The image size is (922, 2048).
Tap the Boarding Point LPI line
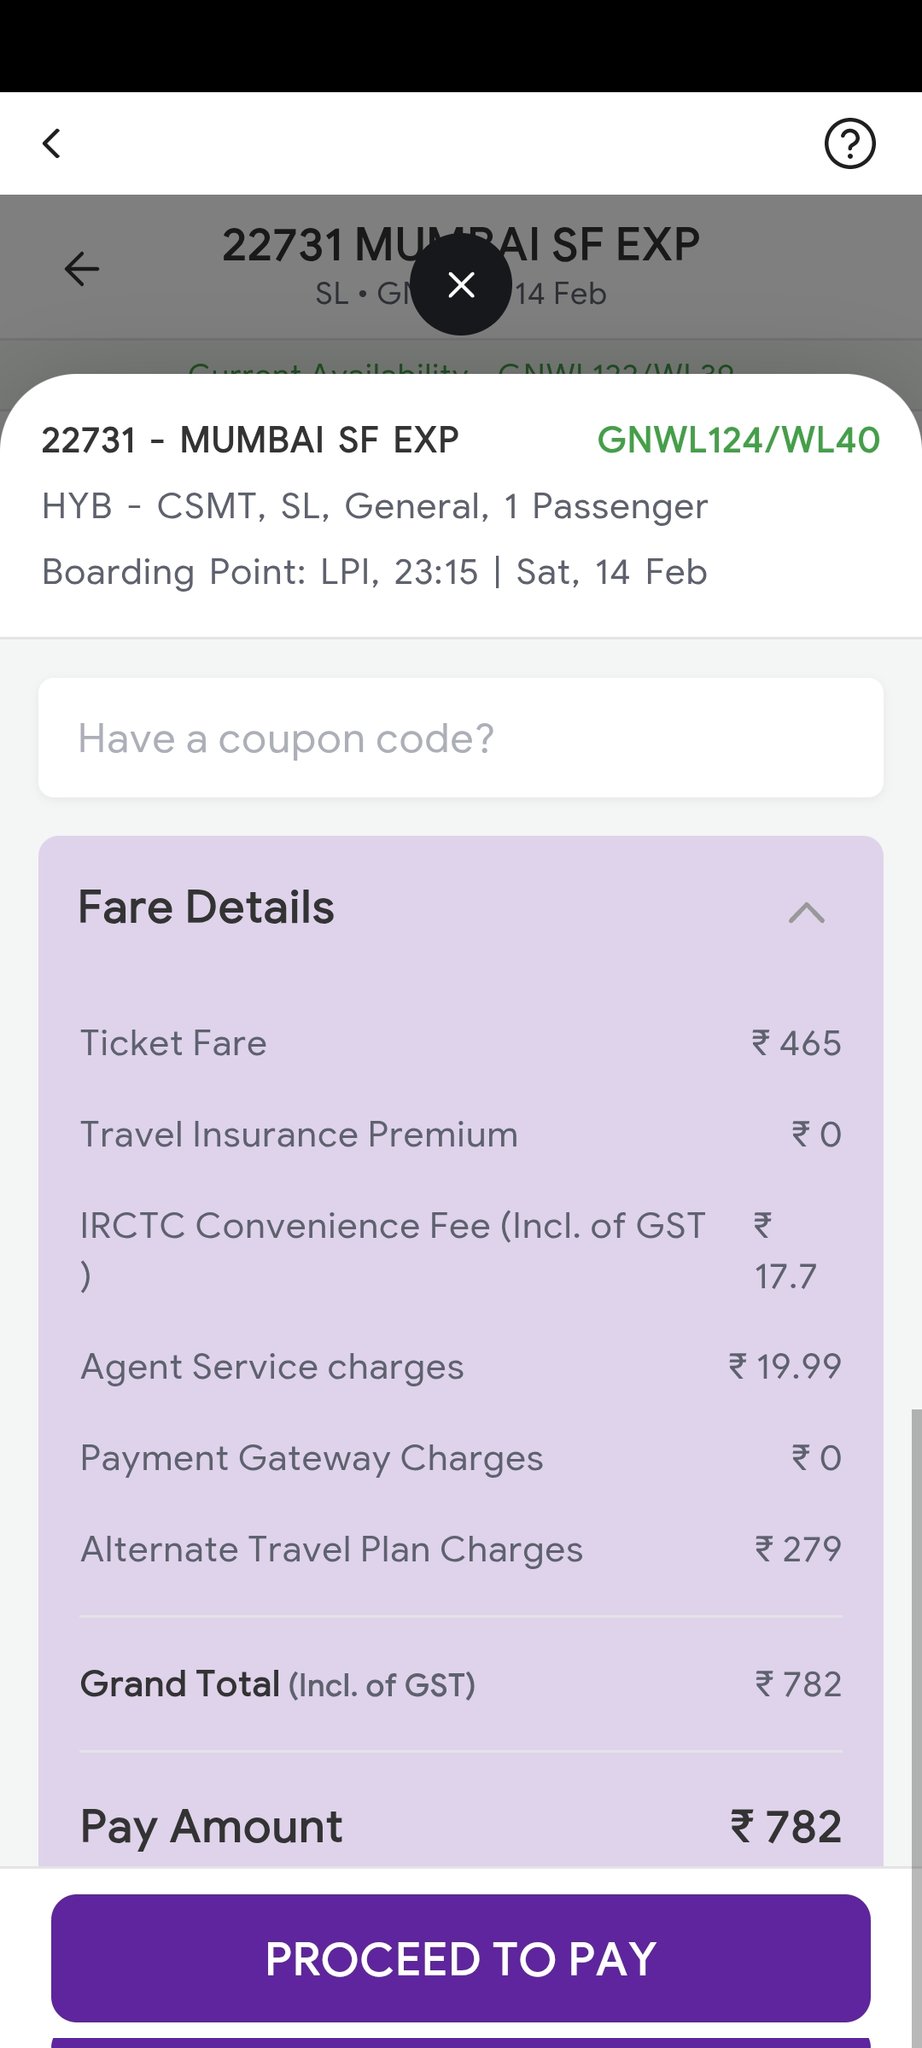(x=374, y=572)
